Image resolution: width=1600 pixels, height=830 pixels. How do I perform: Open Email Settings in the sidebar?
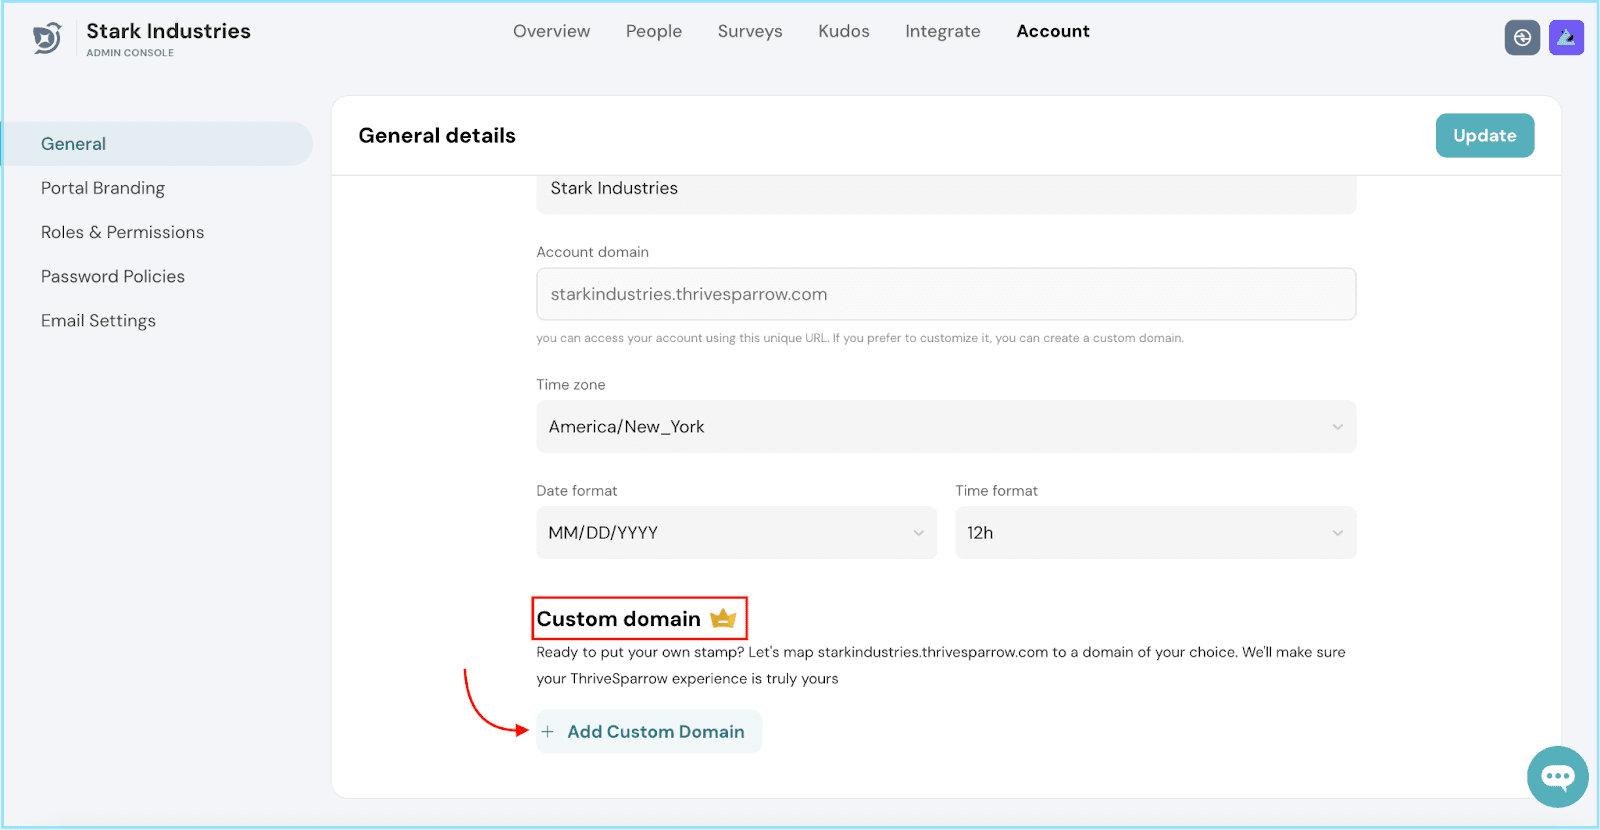(98, 321)
